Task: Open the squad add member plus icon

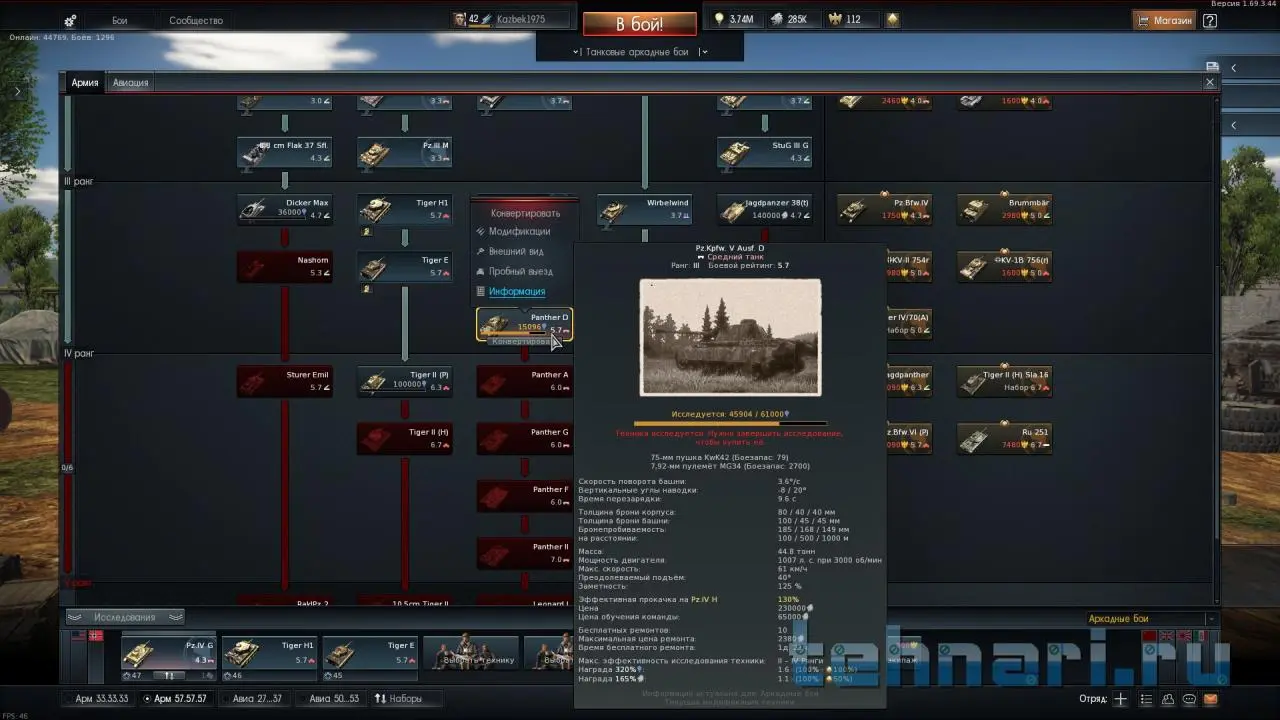Action: coord(1121,699)
